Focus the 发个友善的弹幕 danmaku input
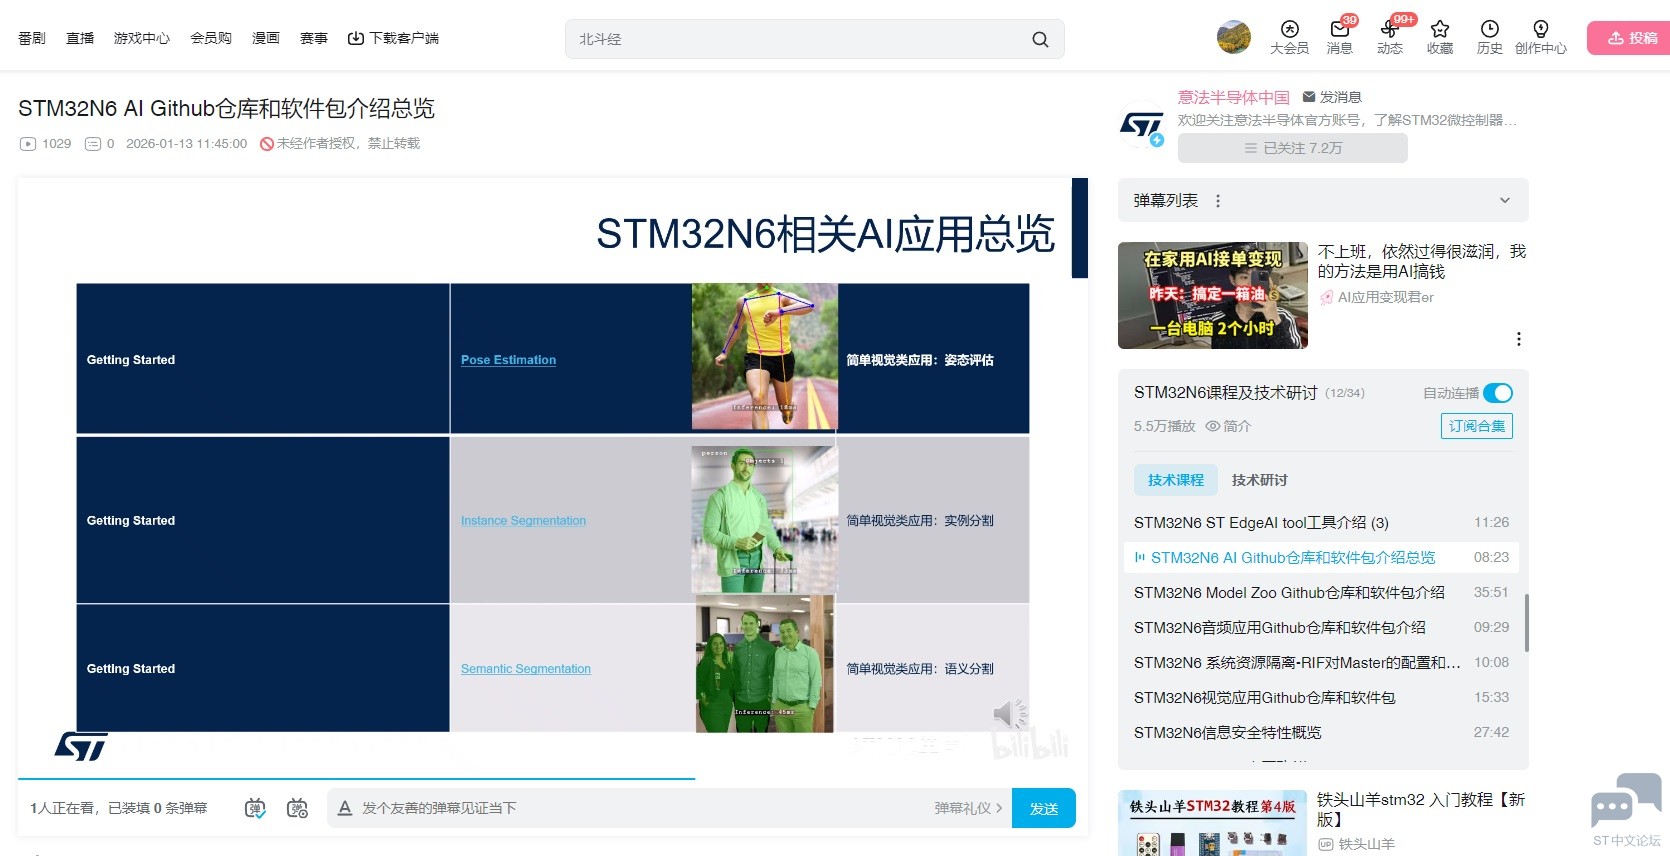This screenshot has height=856, width=1670. point(640,808)
